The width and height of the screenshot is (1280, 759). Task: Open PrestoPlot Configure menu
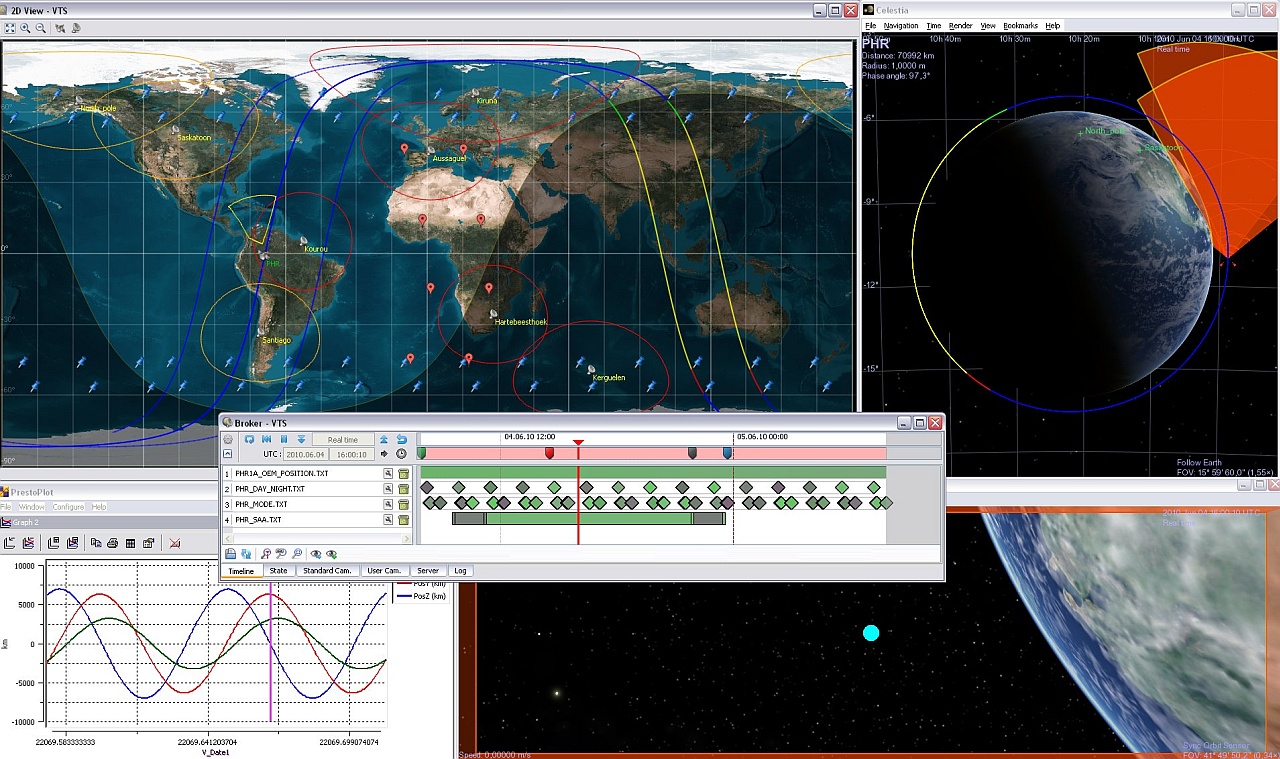[x=68, y=507]
